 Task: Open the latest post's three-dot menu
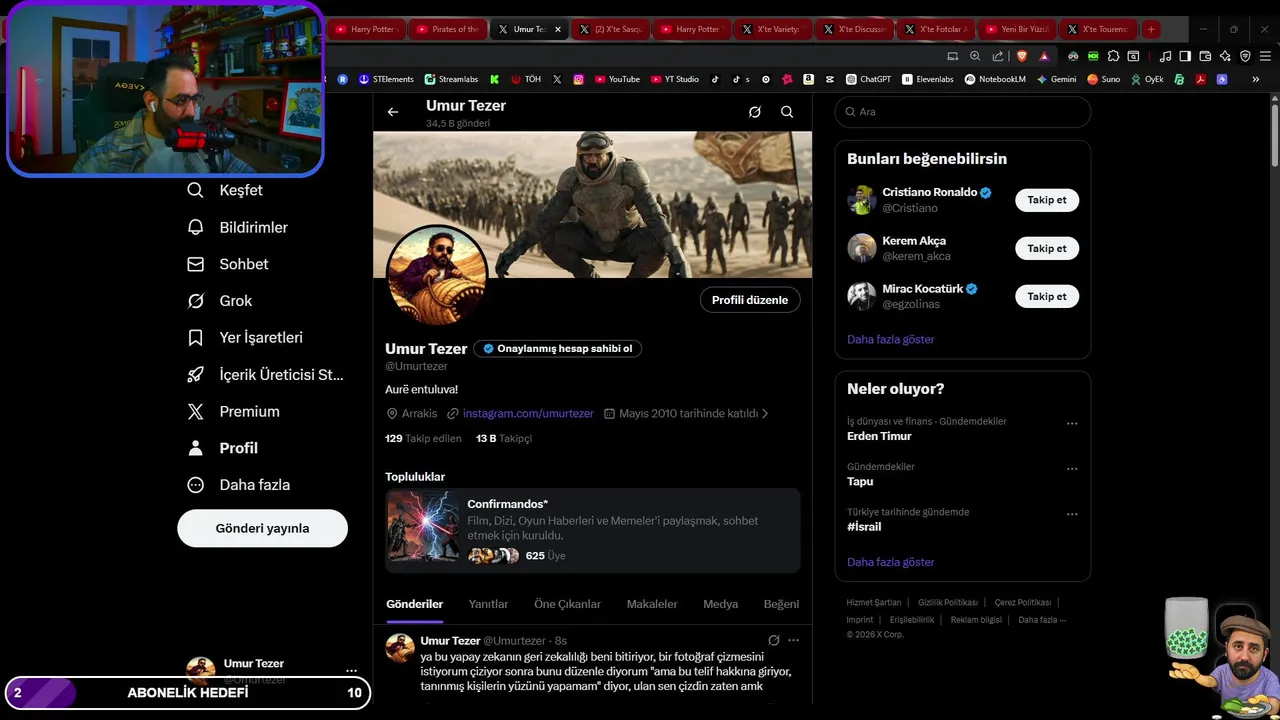[793, 640]
